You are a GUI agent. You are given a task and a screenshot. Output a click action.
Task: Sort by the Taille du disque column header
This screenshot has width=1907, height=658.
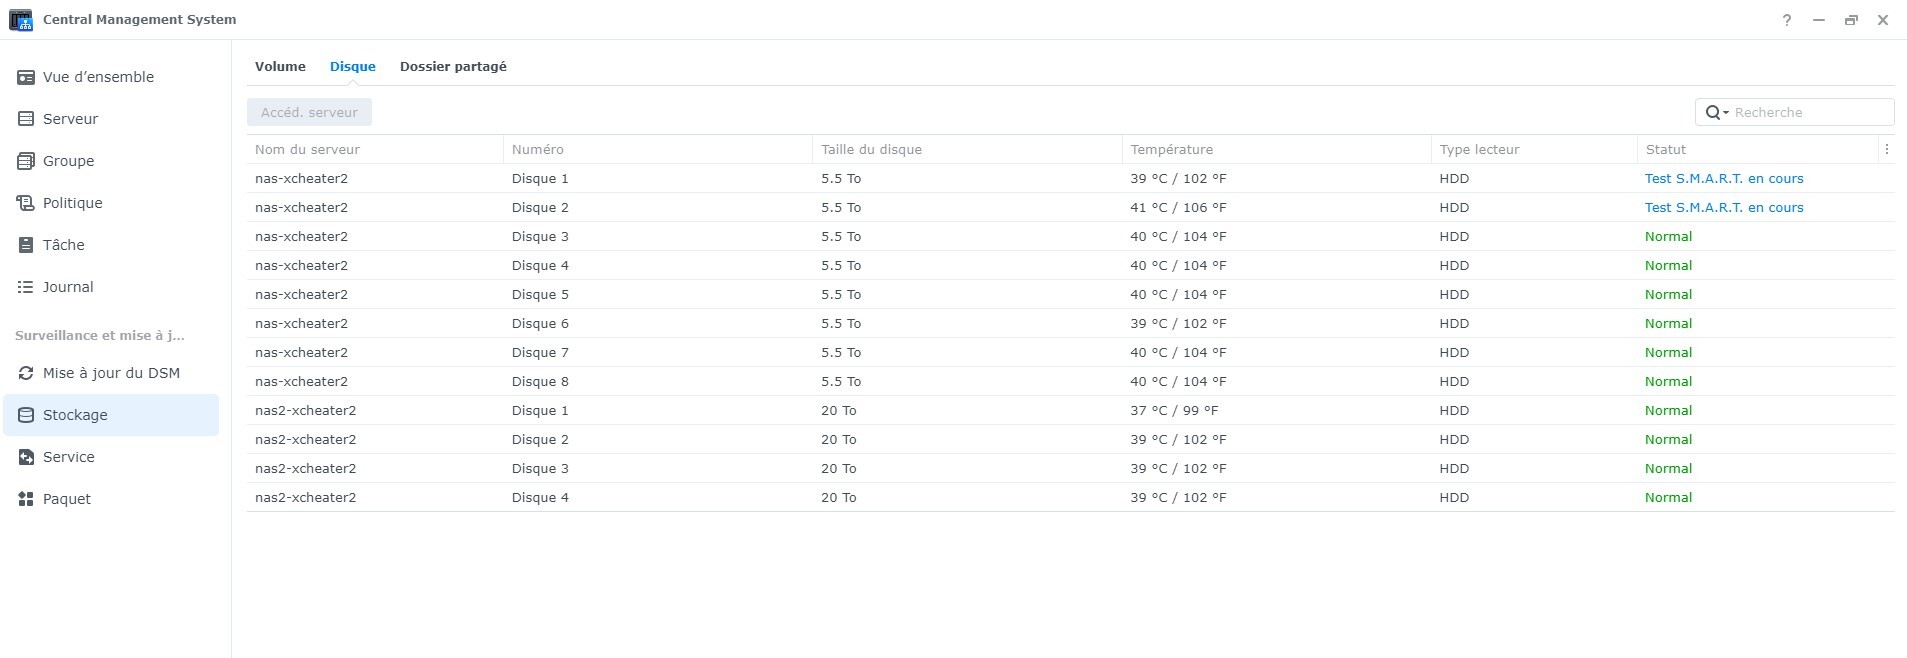click(871, 149)
